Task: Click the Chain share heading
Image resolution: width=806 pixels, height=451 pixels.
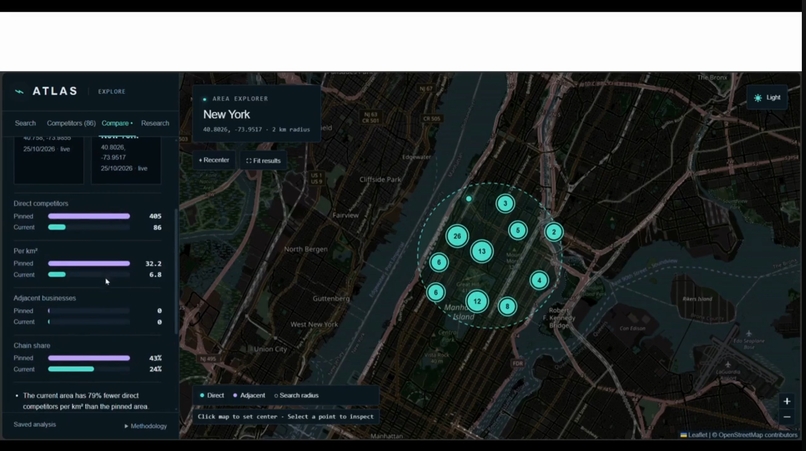Action: [x=32, y=346]
